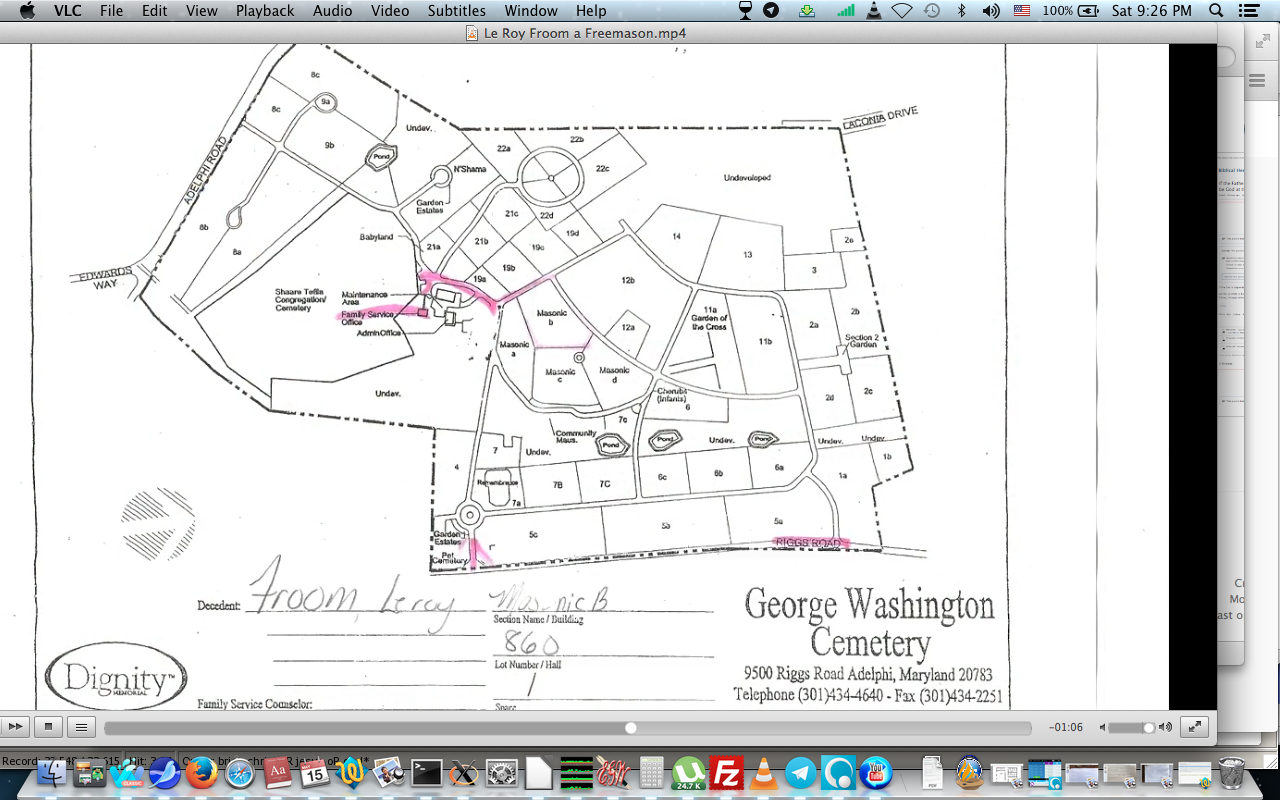This screenshot has height=800, width=1280.
Task: Open Calculator from the Dock
Action: click(651, 773)
